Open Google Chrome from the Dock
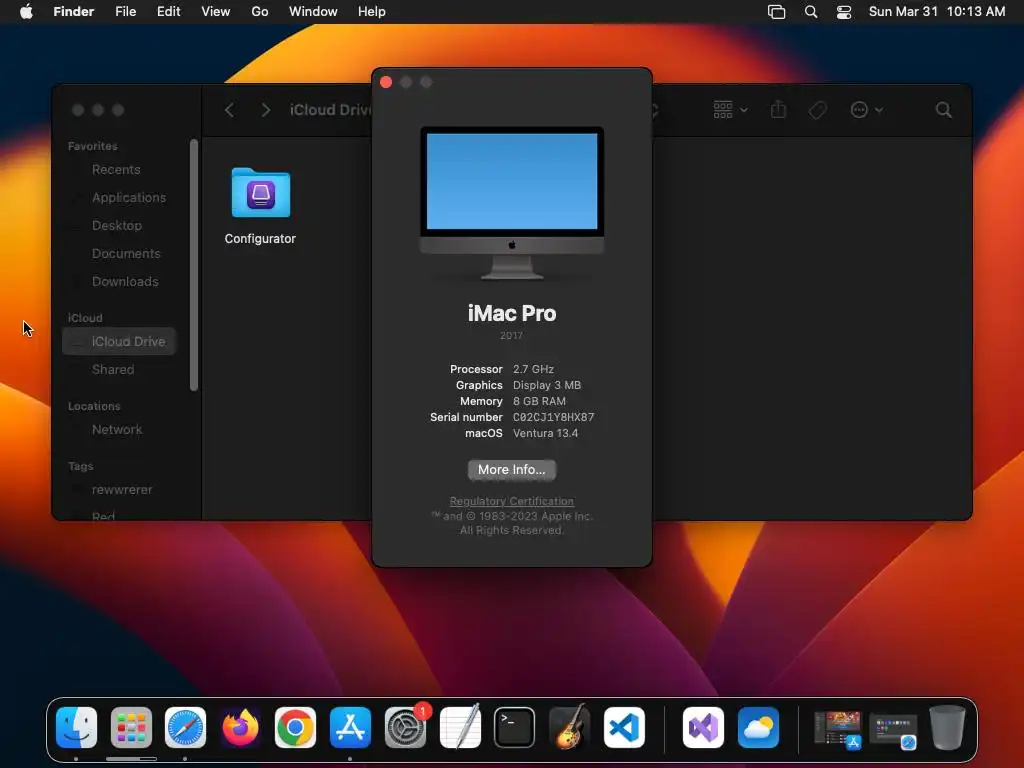1024x768 pixels. click(x=295, y=727)
